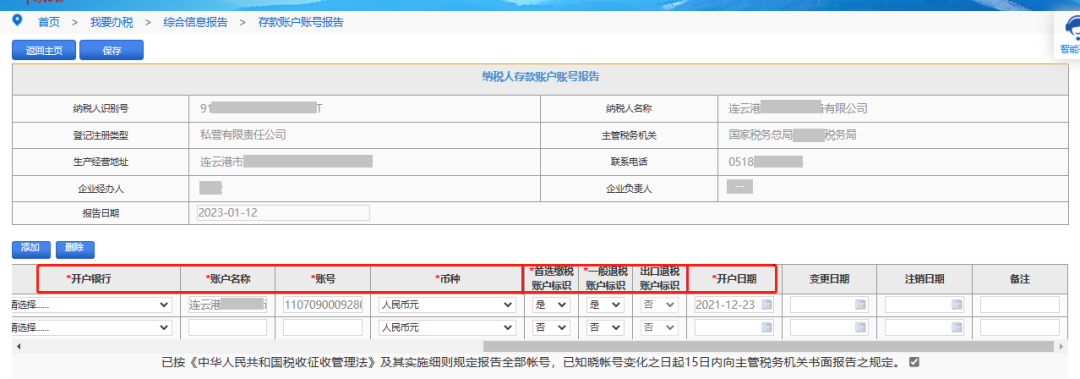The width and height of the screenshot is (1080, 379).
Task: Click the 纳税人名称 label
Action: coord(629,108)
